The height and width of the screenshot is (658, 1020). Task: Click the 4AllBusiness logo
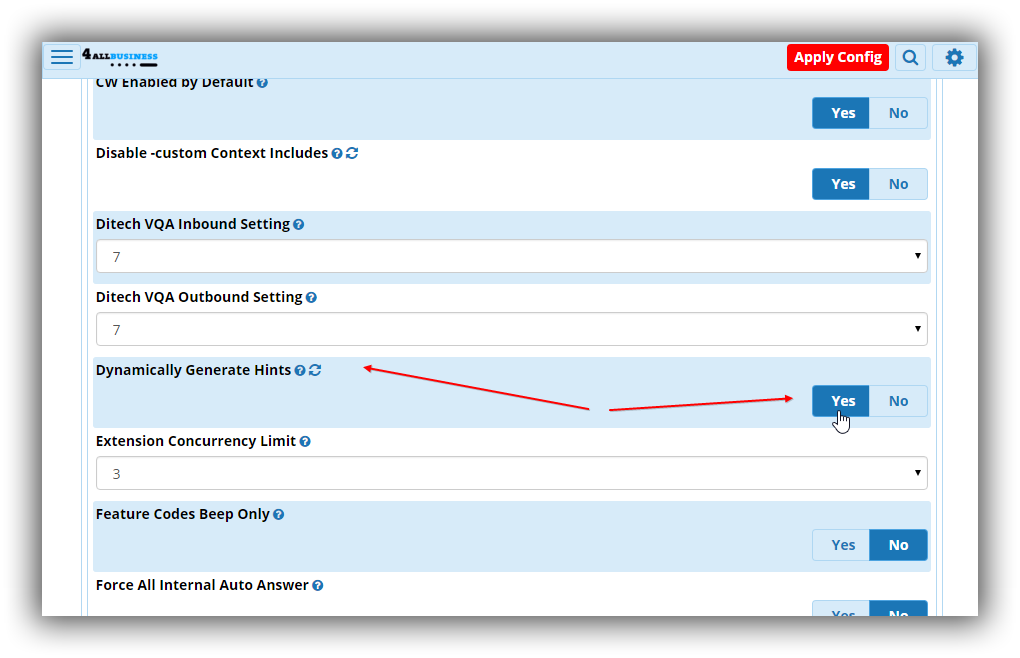pyautogui.click(x=120, y=57)
